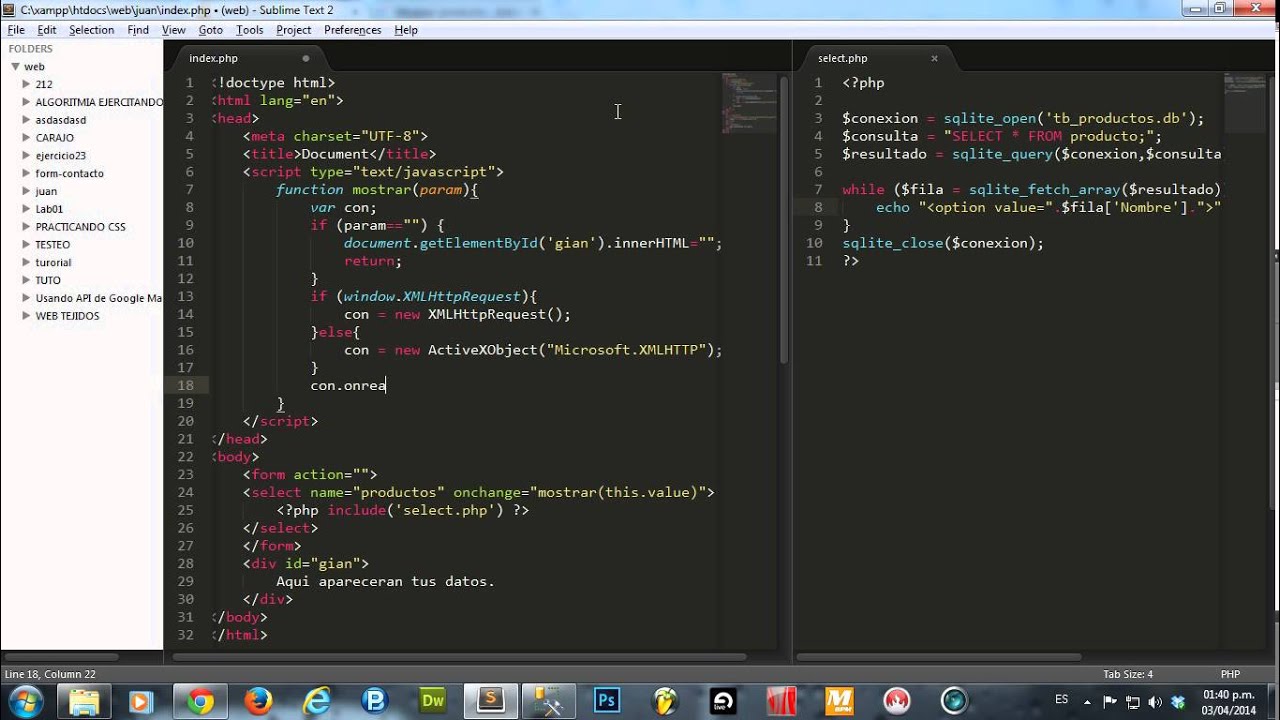Open the Edit menu
The height and width of the screenshot is (720, 1280).
pos(47,30)
